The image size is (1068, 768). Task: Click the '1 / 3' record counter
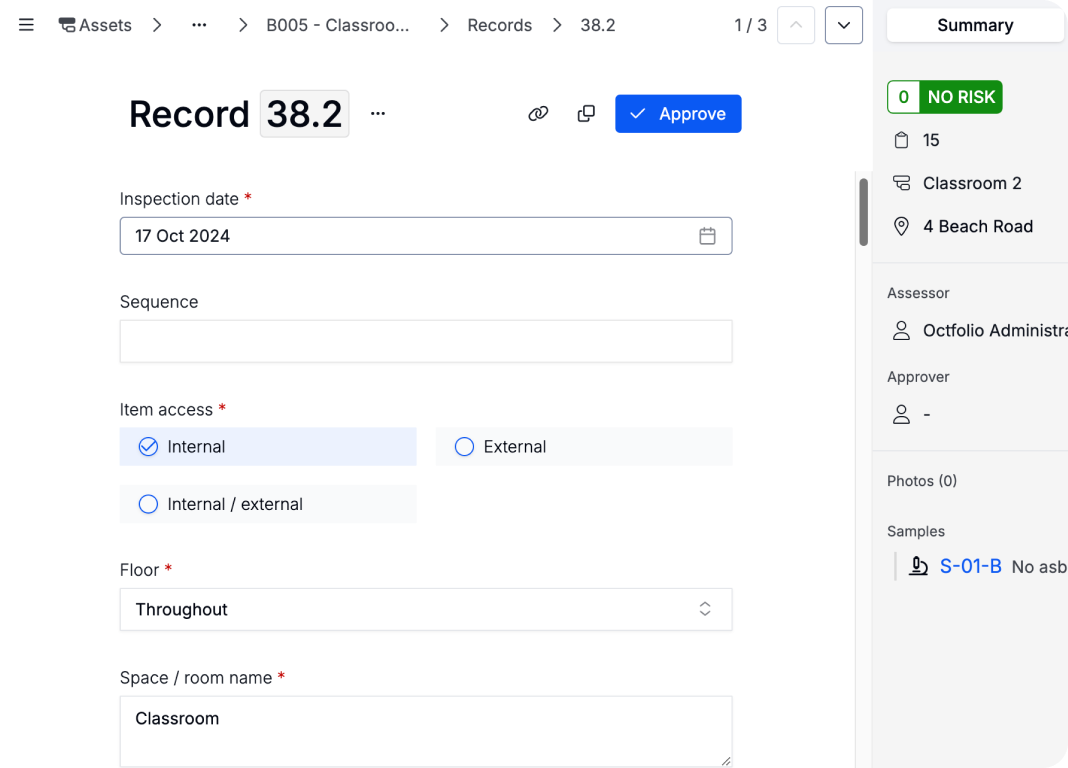coord(750,25)
